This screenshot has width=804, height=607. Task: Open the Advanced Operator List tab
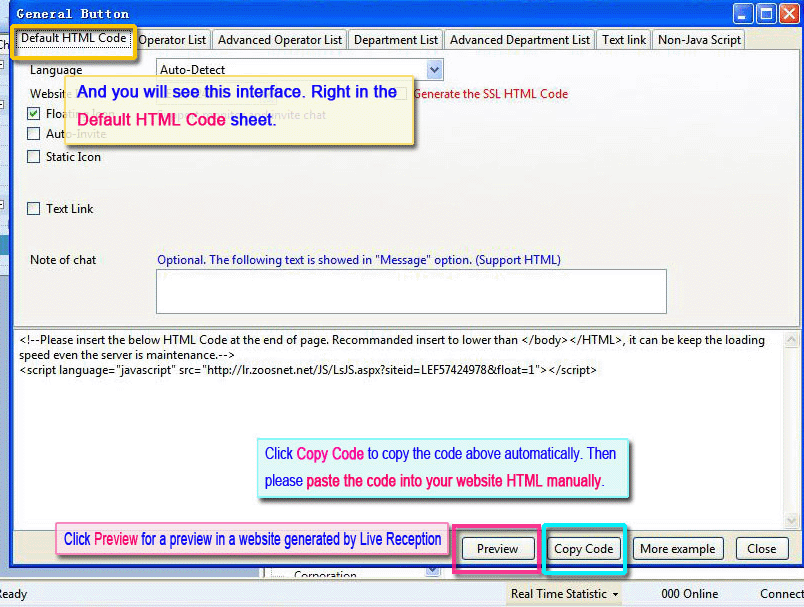pos(279,40)
